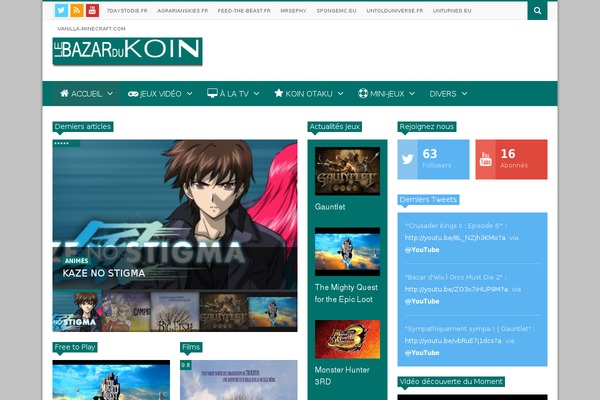Click @YouTube in the Orcs Must Die tweet

(422, 301)
